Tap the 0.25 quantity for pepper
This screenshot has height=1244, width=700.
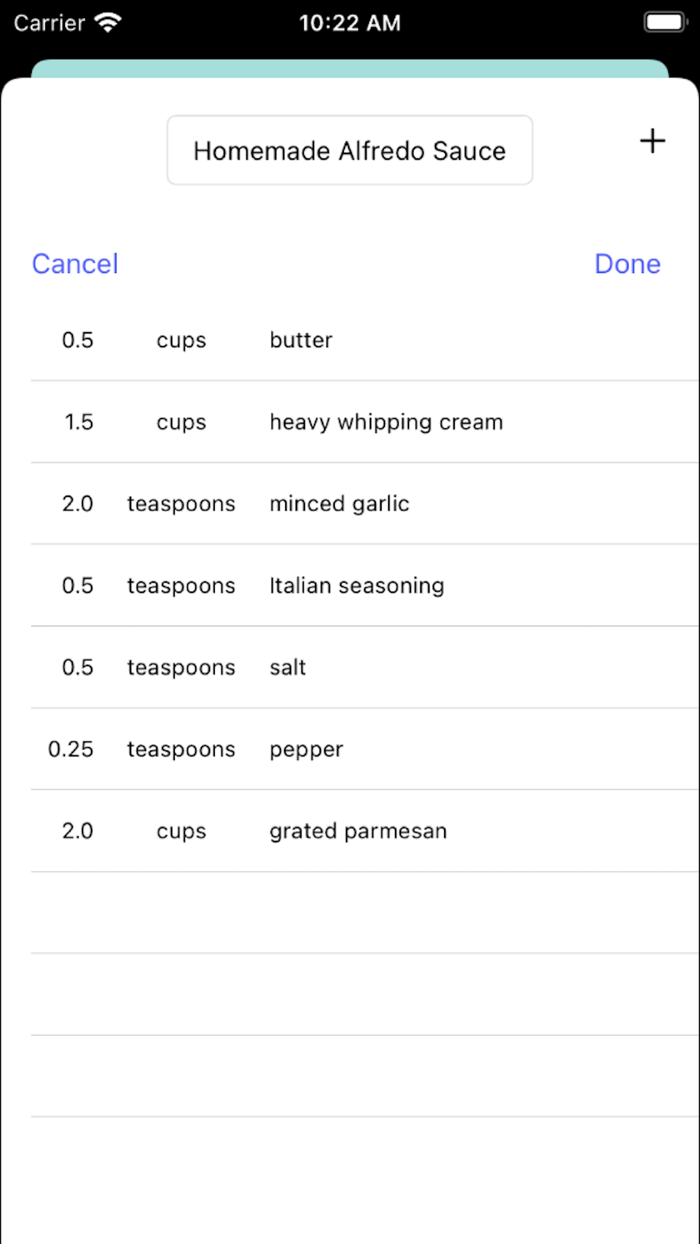coord(71,750)
